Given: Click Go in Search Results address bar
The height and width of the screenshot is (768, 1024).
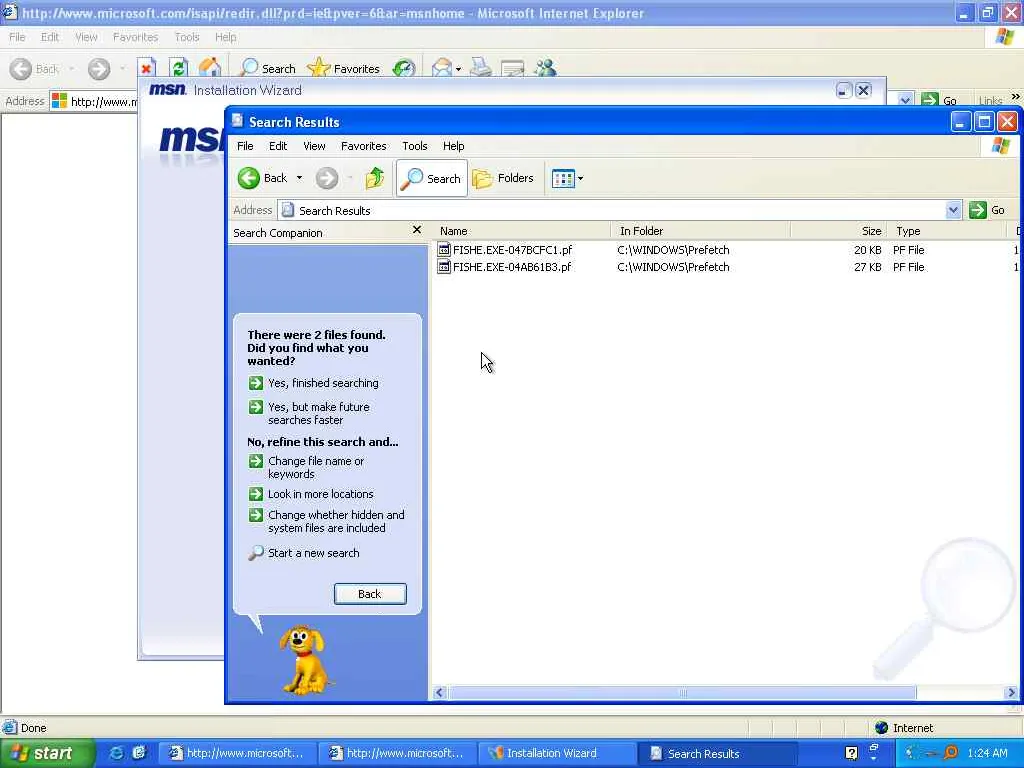Looking at the screenshot, I should click(987, 210).
